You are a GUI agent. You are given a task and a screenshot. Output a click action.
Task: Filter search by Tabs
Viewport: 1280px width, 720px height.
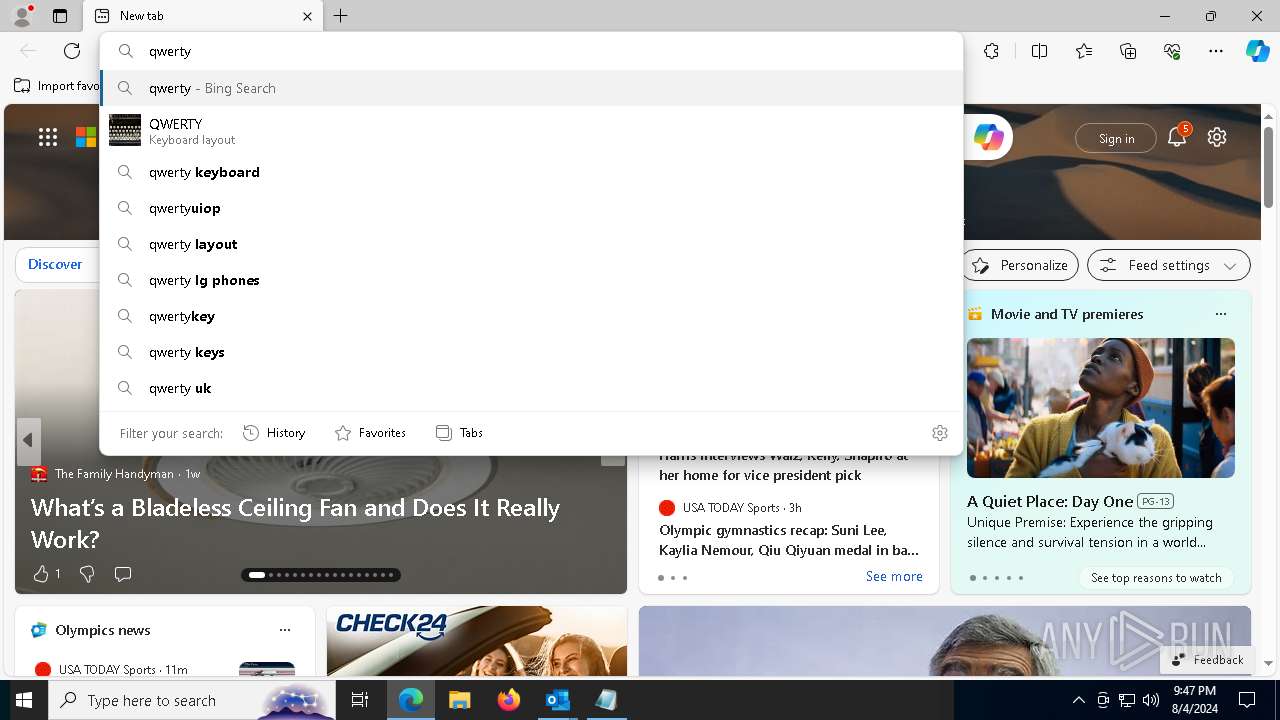pos(459,433)
